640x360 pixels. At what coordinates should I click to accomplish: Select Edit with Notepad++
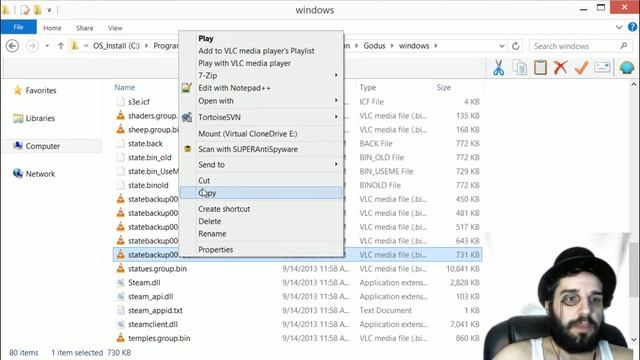[234, 88]
